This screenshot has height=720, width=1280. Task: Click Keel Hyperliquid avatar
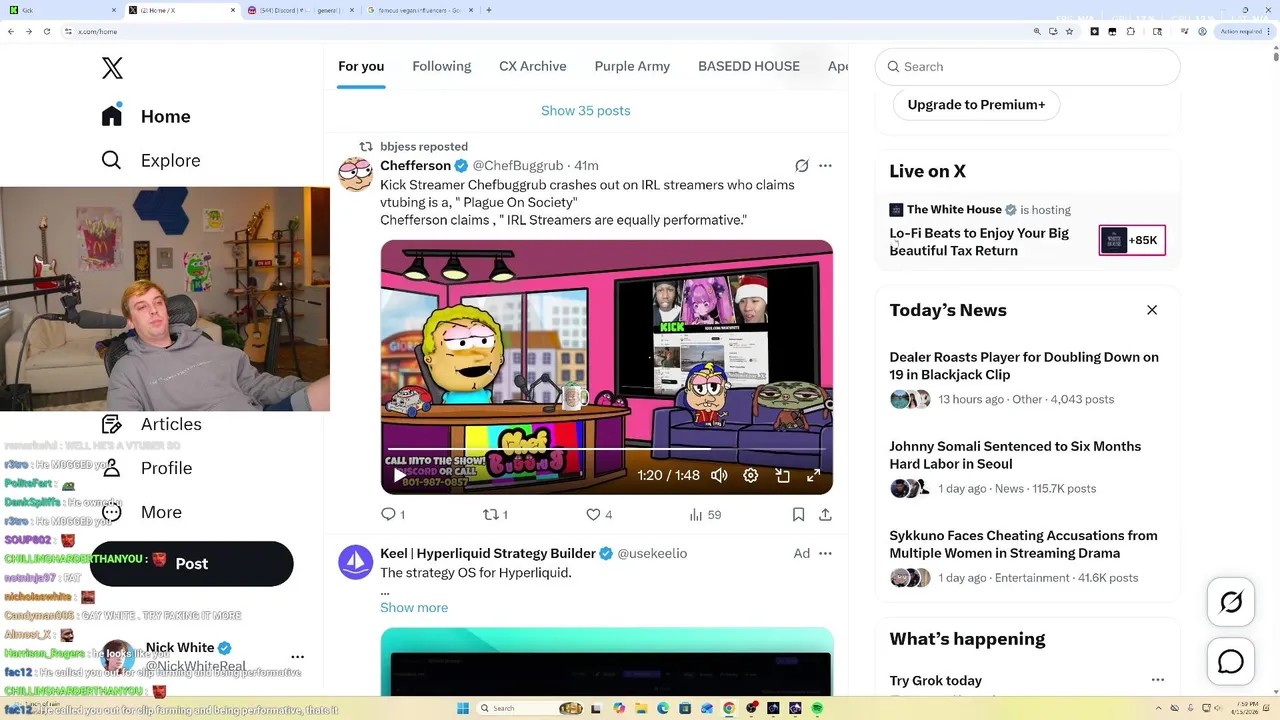[355, 562]
